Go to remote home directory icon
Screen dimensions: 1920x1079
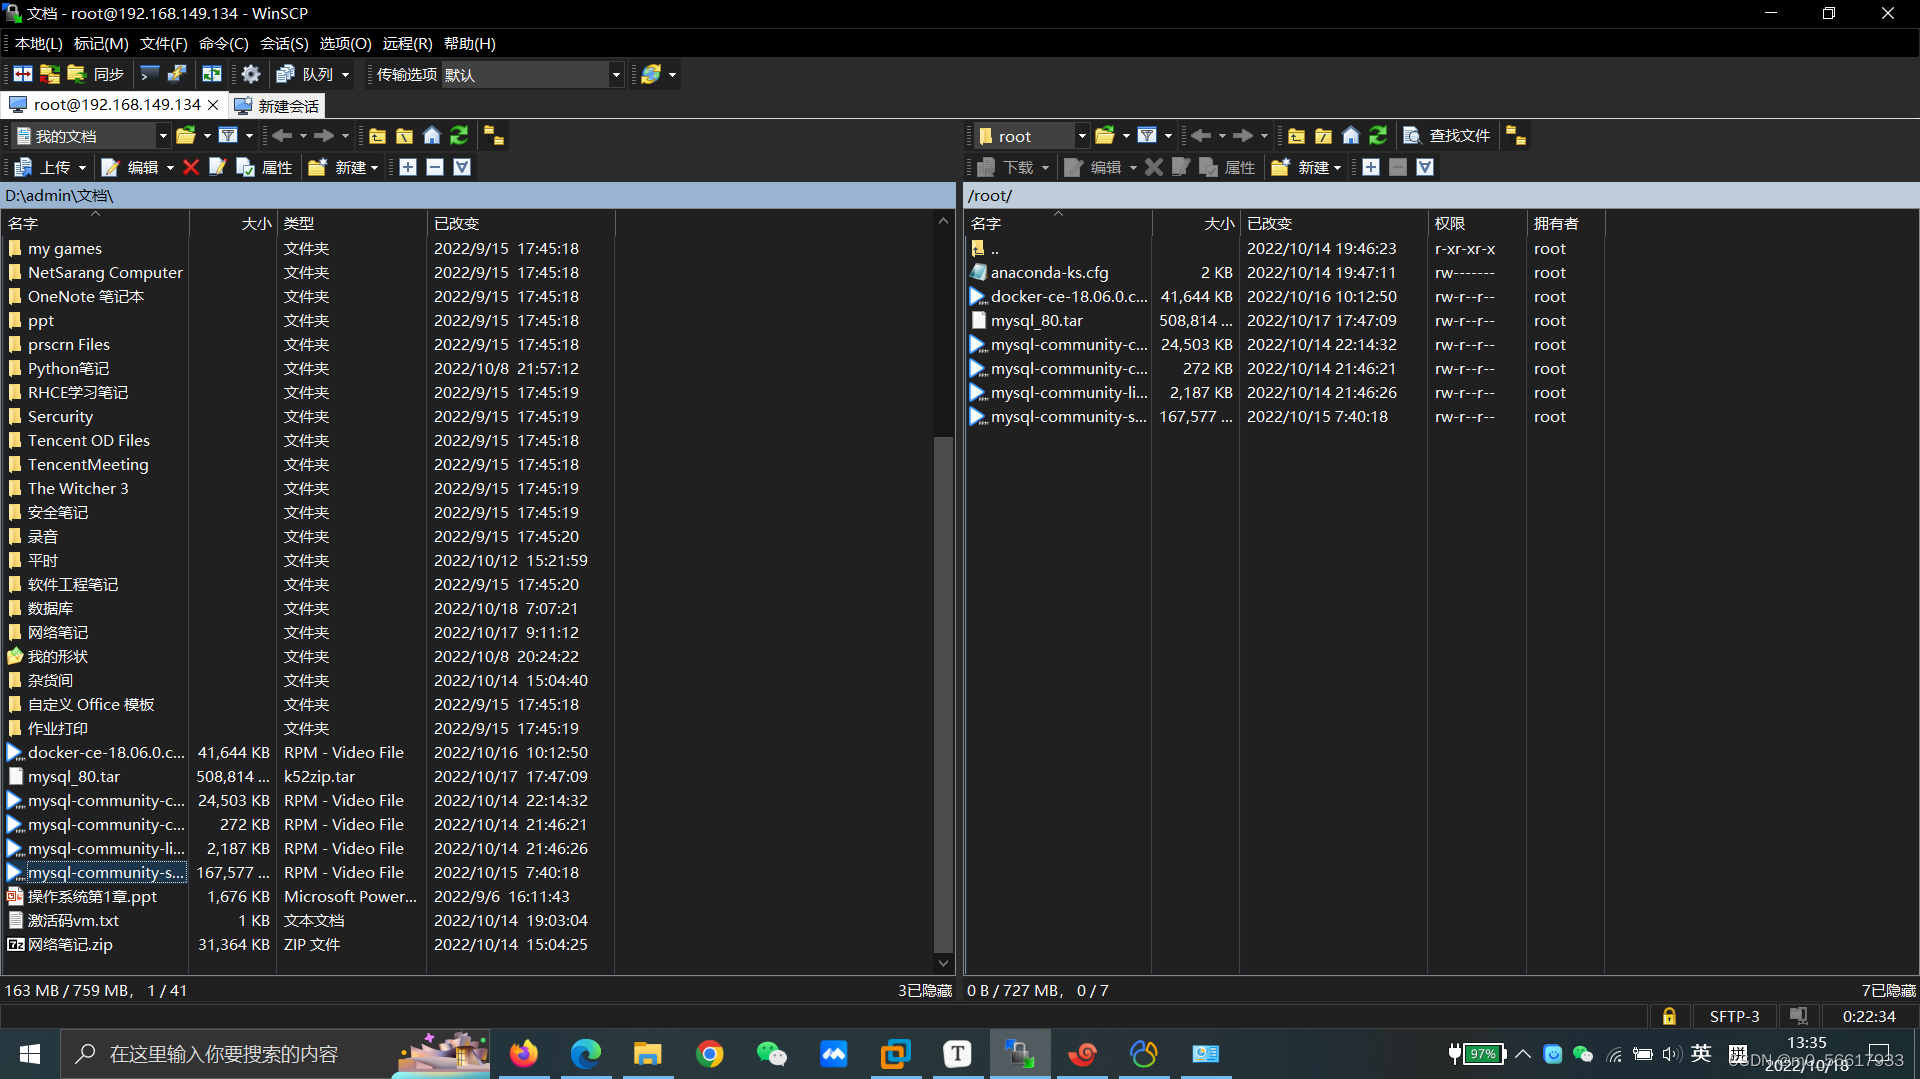click(1351, 136)
